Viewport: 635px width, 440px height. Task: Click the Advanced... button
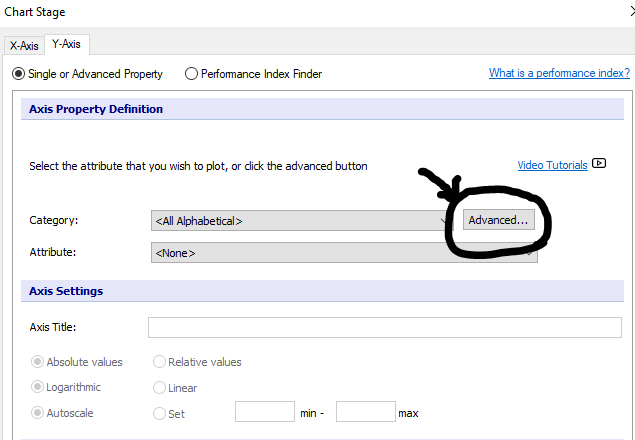pyautogui.click(x=499, y=220)
